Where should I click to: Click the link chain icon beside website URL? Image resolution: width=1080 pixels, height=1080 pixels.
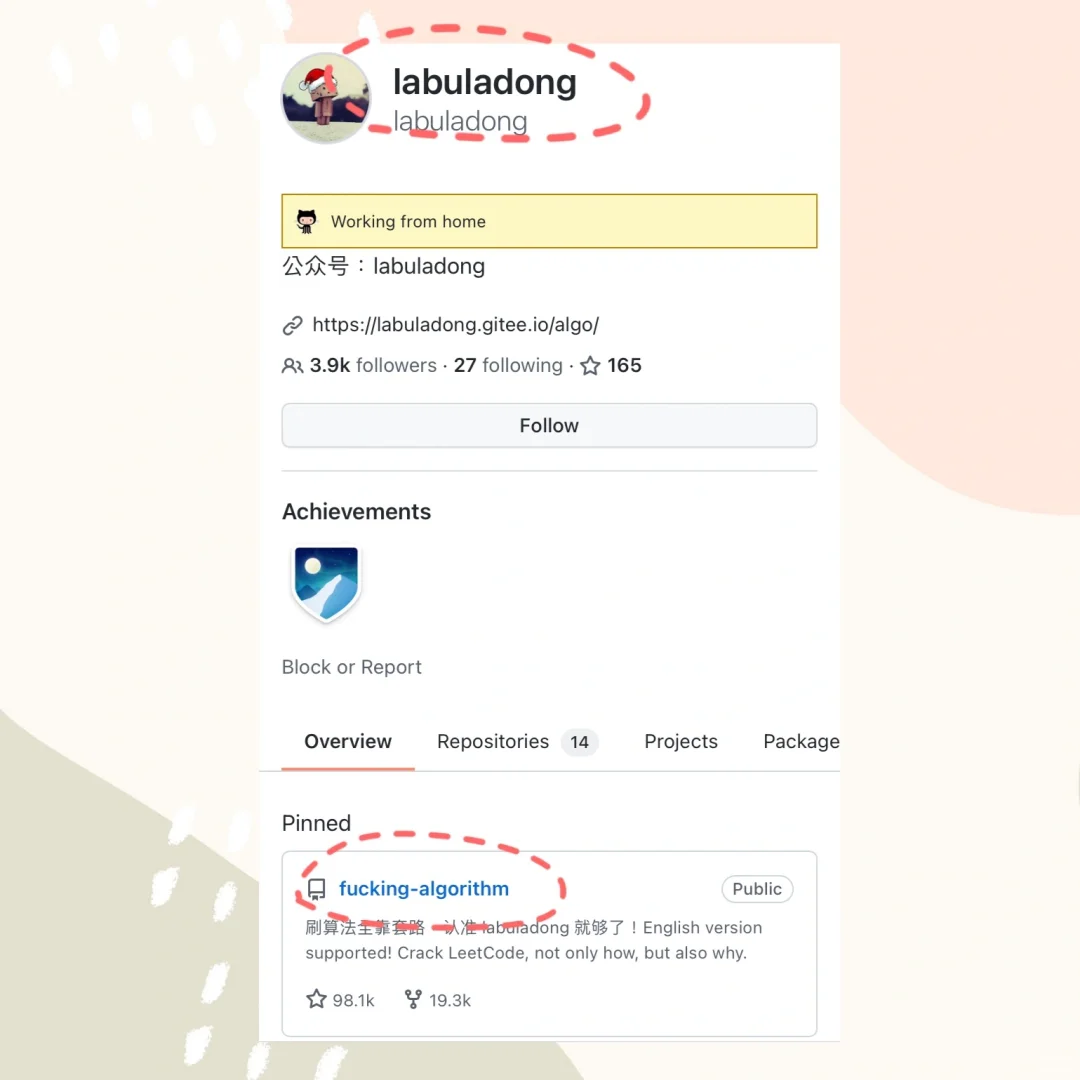(293, 325)
